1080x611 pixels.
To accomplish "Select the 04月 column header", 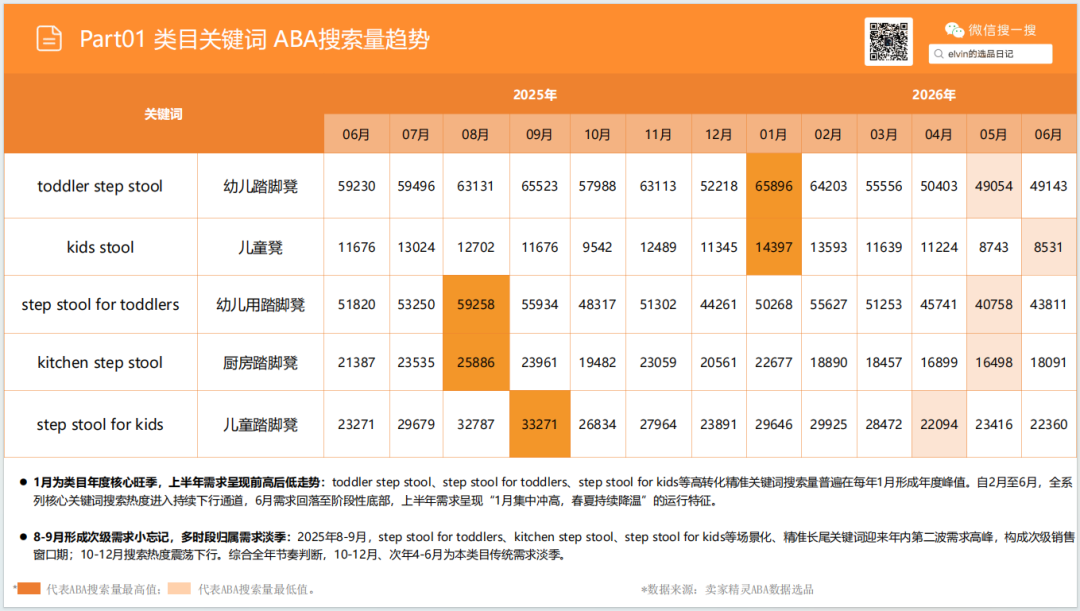I will [x=939, y=134].
